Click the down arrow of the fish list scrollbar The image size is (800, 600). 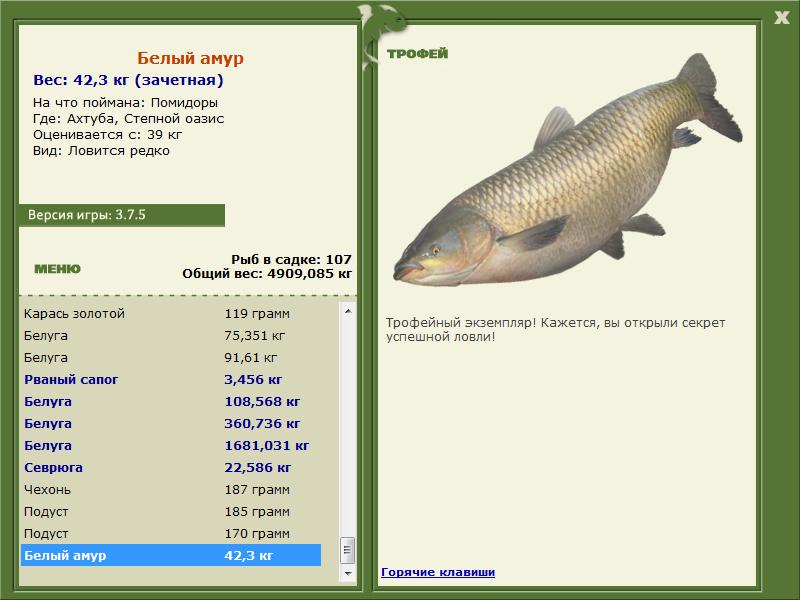pyautogui.click(x=348, y=573)
